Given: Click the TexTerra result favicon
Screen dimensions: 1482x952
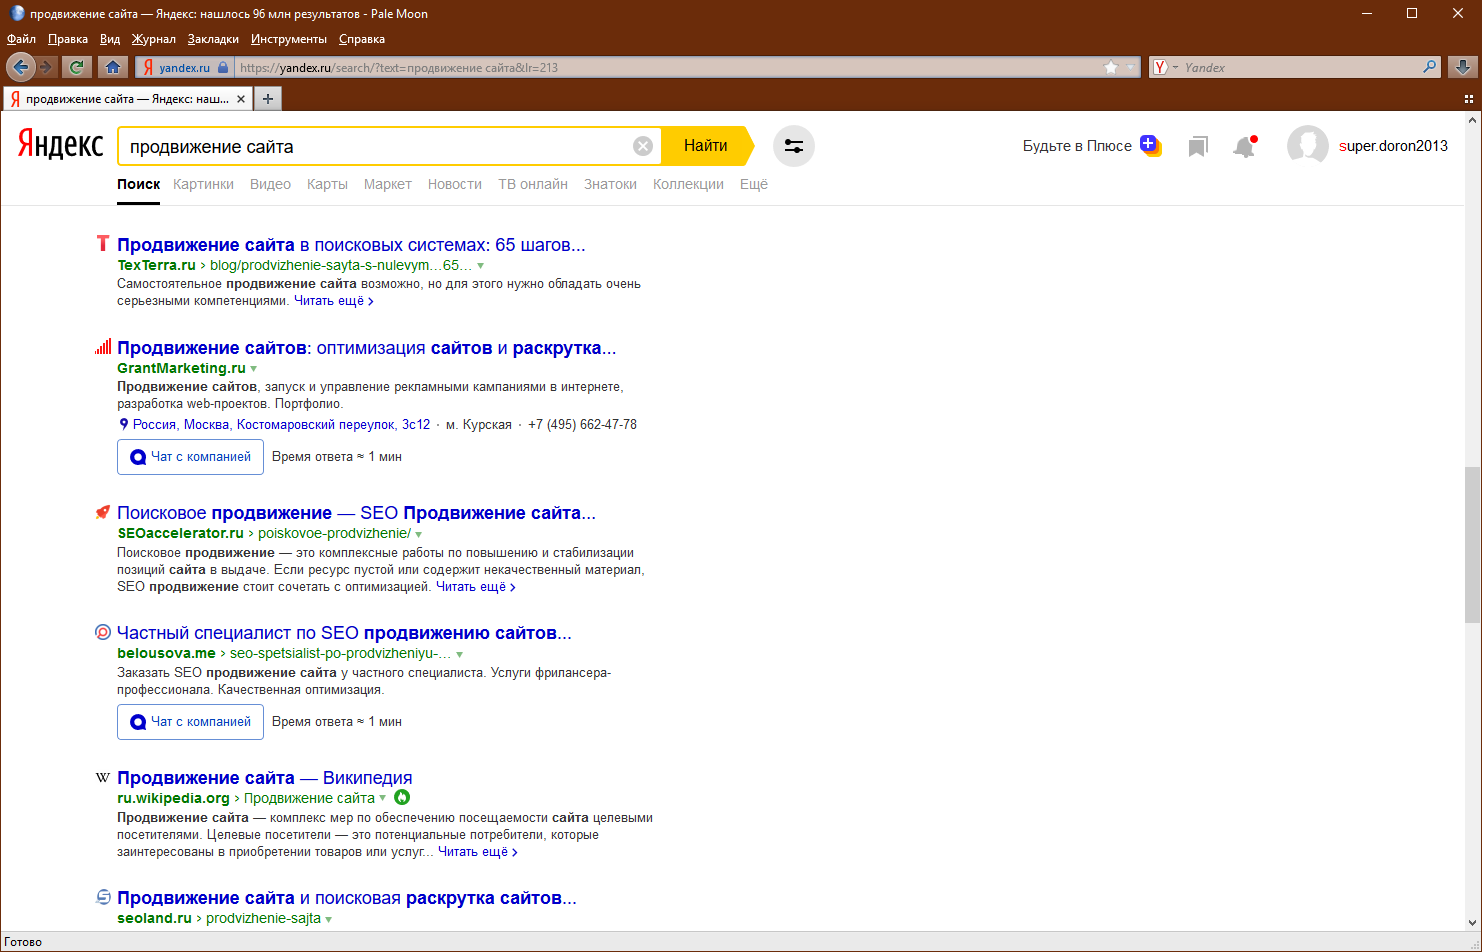Looking at the screenshot, I should (102, 243).
